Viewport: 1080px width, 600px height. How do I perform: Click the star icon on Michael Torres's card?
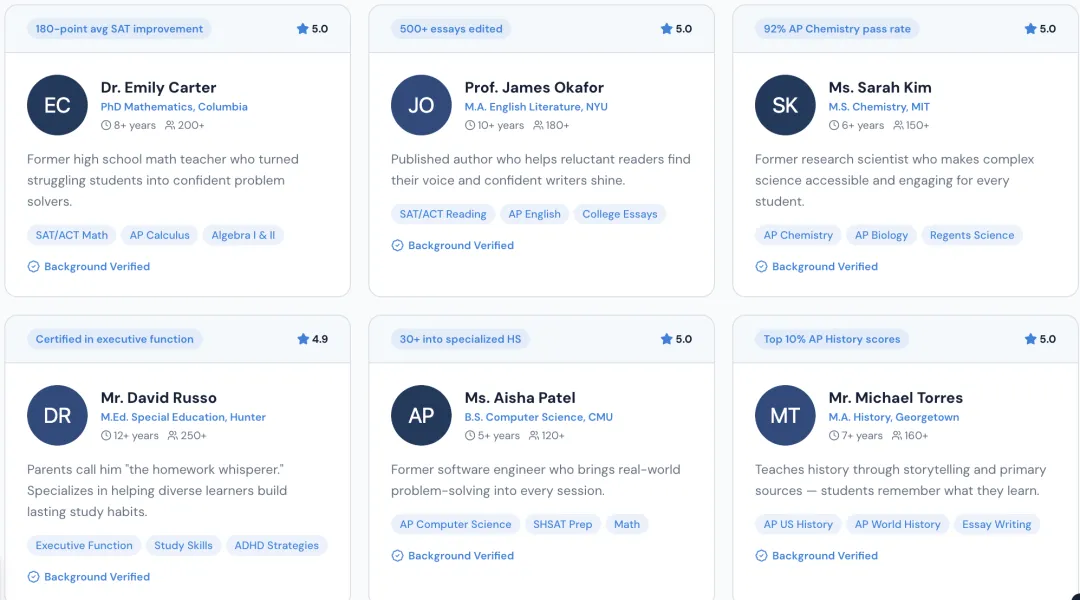[1030, 338]
